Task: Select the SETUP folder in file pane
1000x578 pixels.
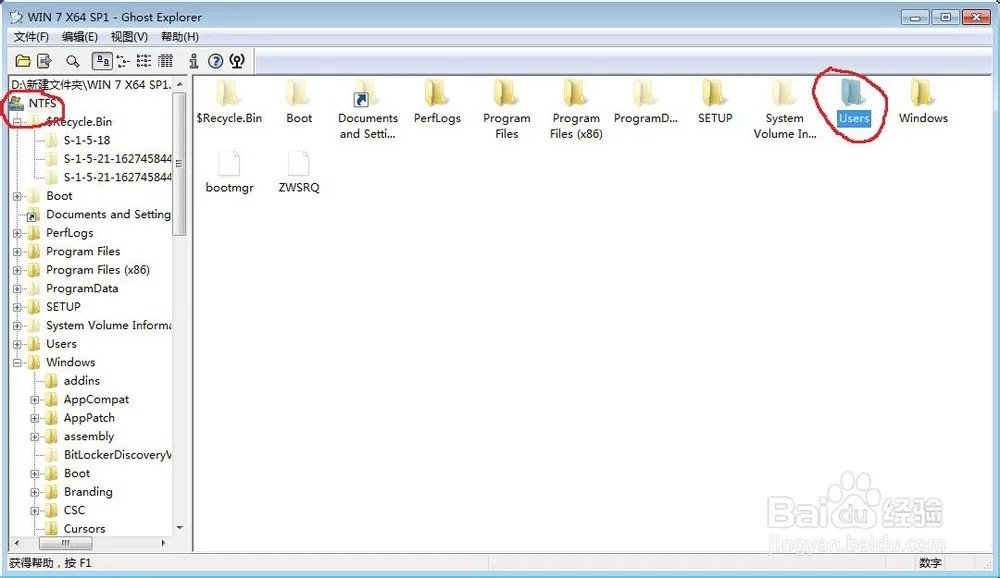Action: (715, 95)
